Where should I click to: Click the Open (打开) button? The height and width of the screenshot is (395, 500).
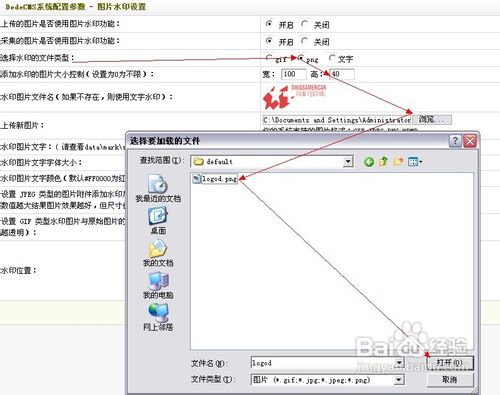click(x=450, y=363)
